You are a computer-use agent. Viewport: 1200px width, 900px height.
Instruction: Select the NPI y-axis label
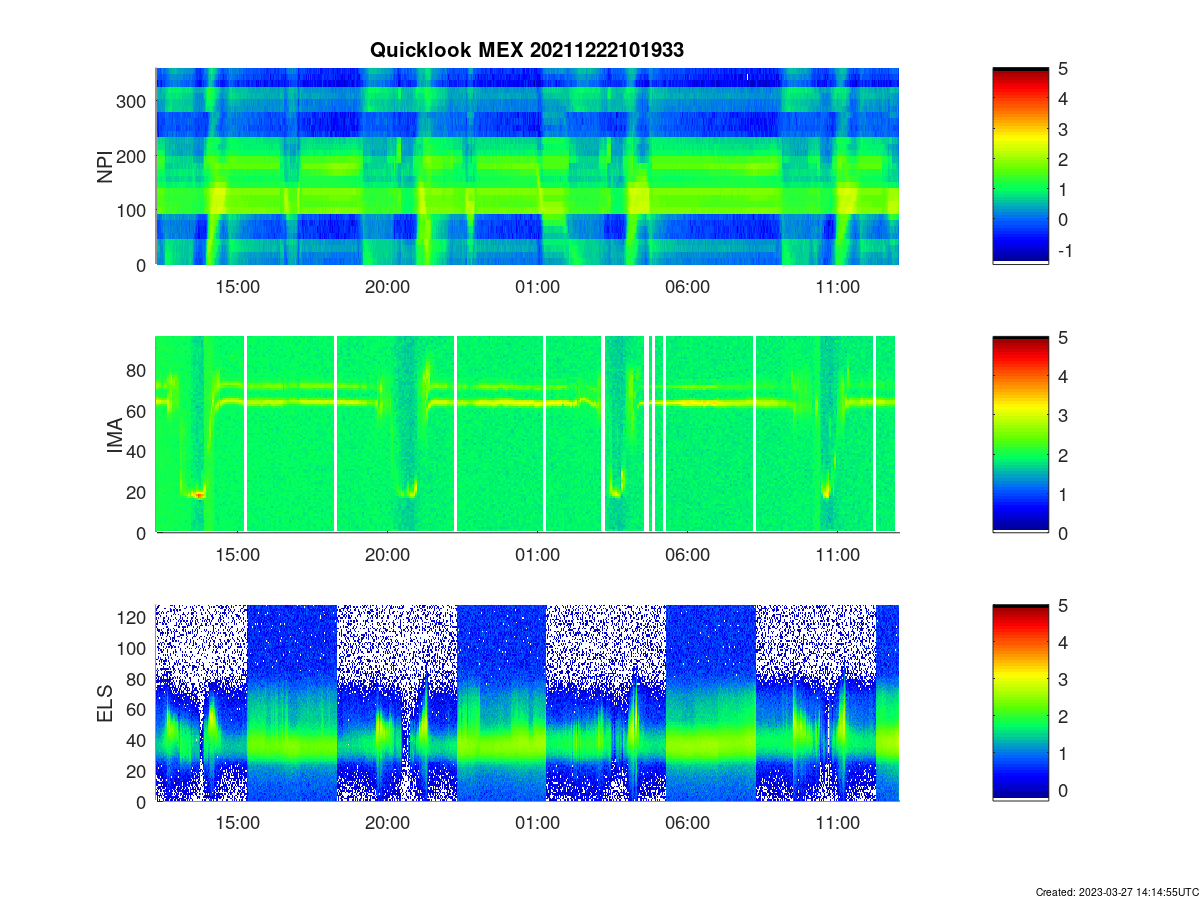[105, 166]
